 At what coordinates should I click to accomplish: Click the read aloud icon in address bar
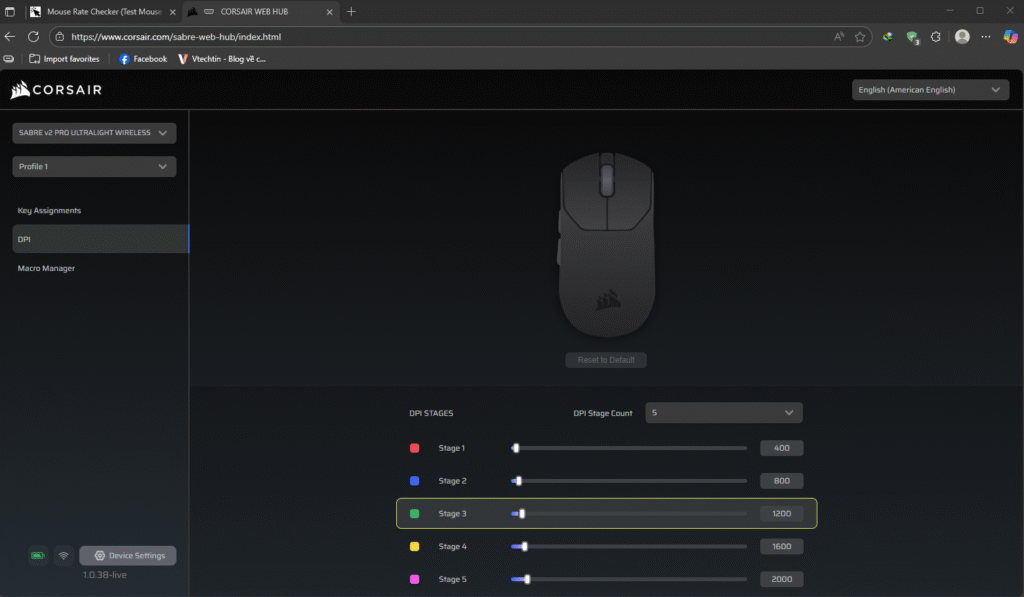point(838,36)
